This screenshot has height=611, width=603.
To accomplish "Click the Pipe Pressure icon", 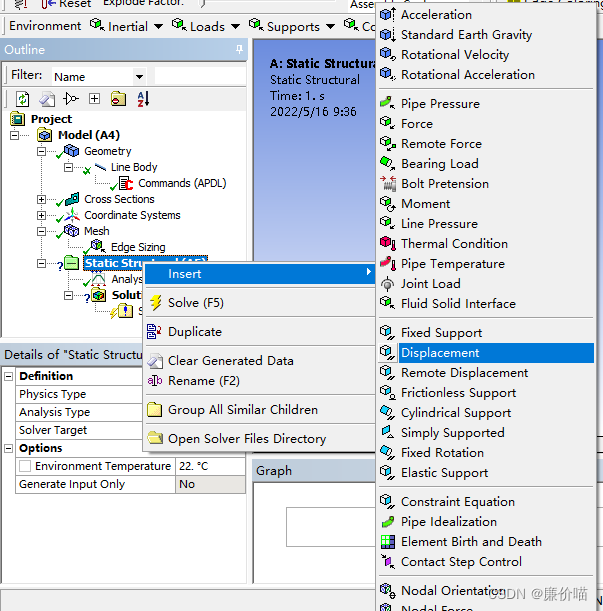I will 387,104.
